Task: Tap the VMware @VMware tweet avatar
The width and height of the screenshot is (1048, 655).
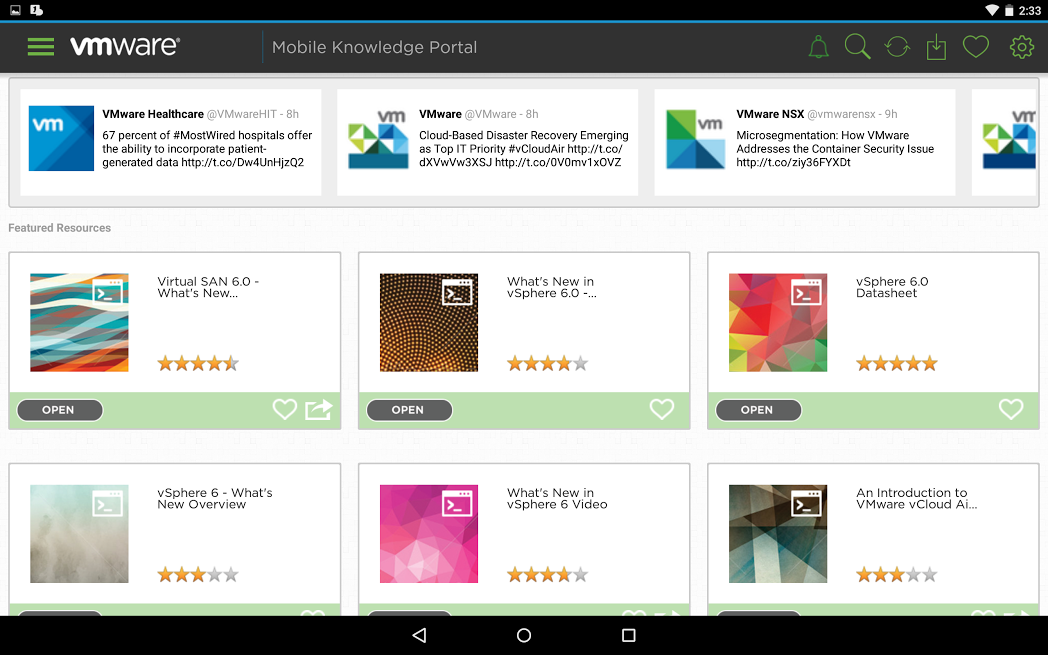Action: click(x=378, y=138)
